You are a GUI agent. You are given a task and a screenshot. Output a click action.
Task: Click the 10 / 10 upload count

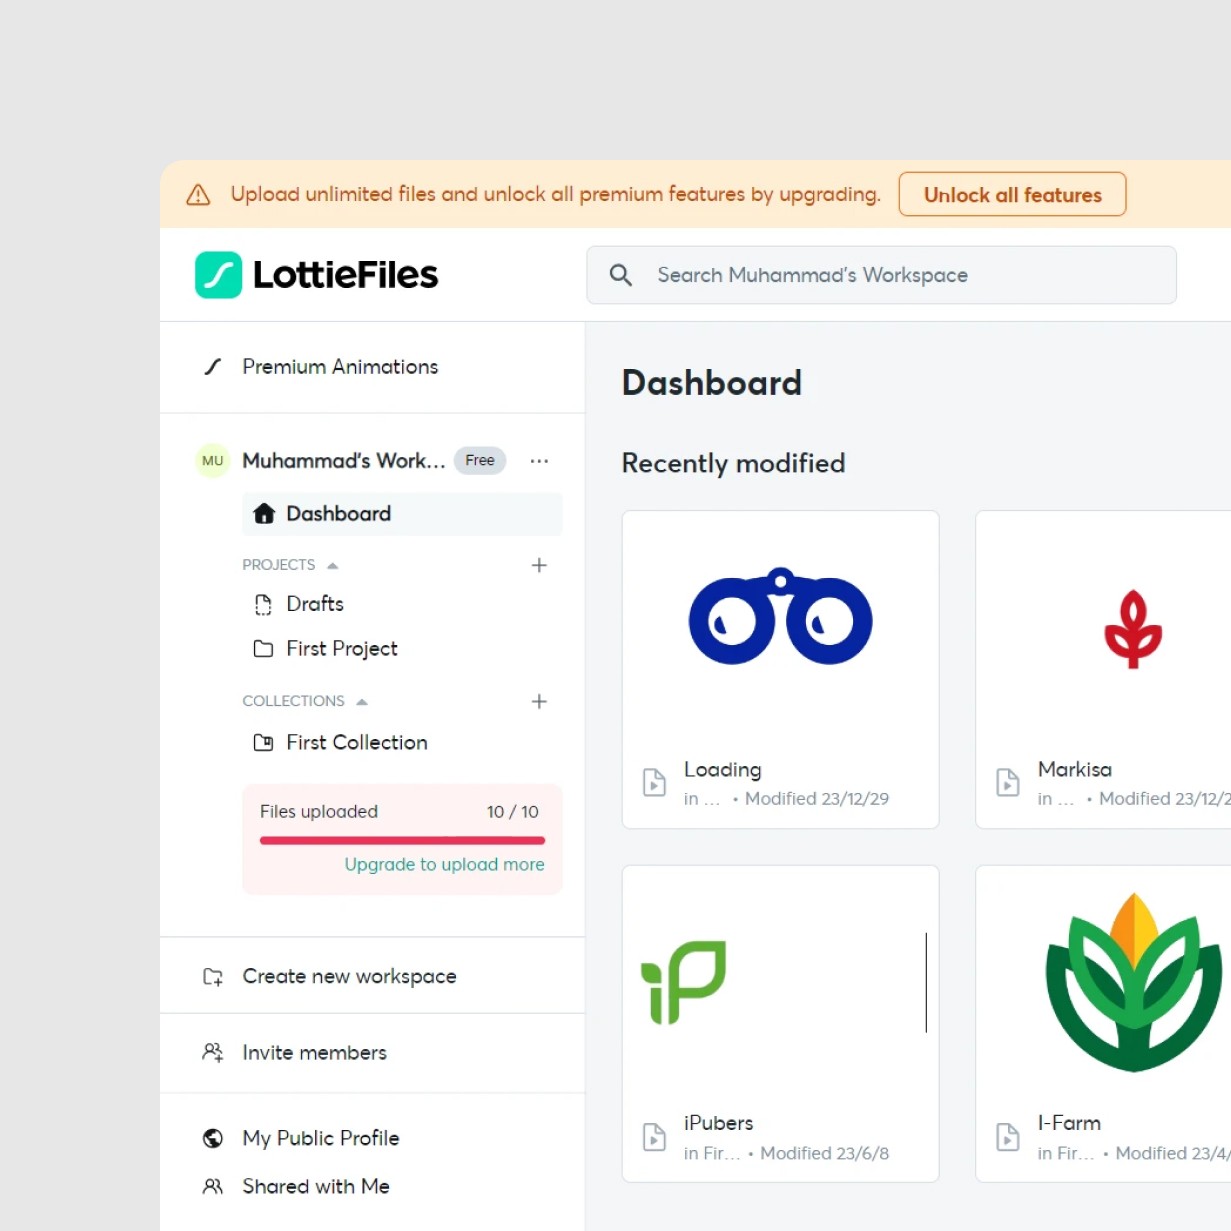point(513,812)
